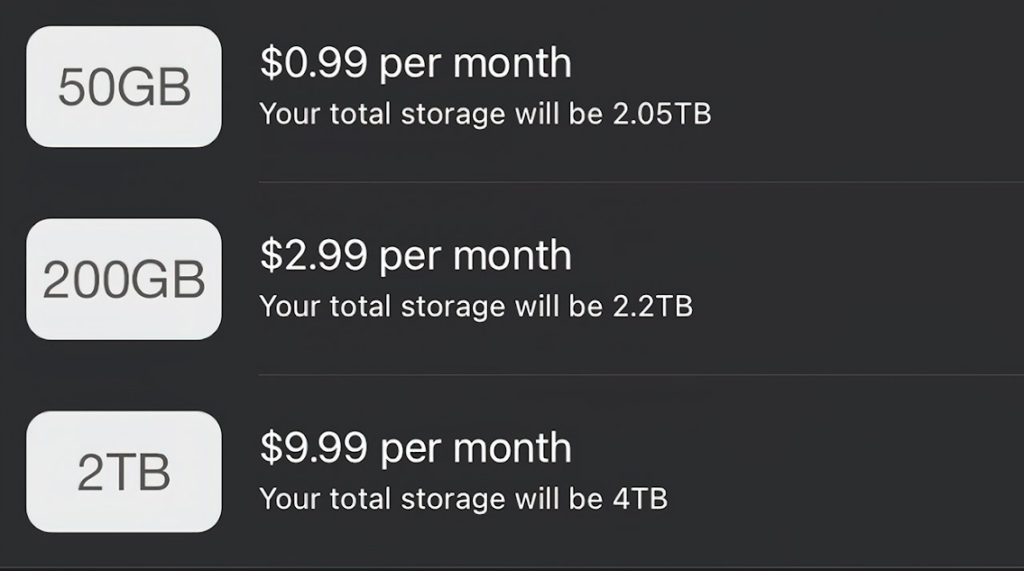
Task: Pick the 2TB storage plan badge
Action: tap(123, 472)
